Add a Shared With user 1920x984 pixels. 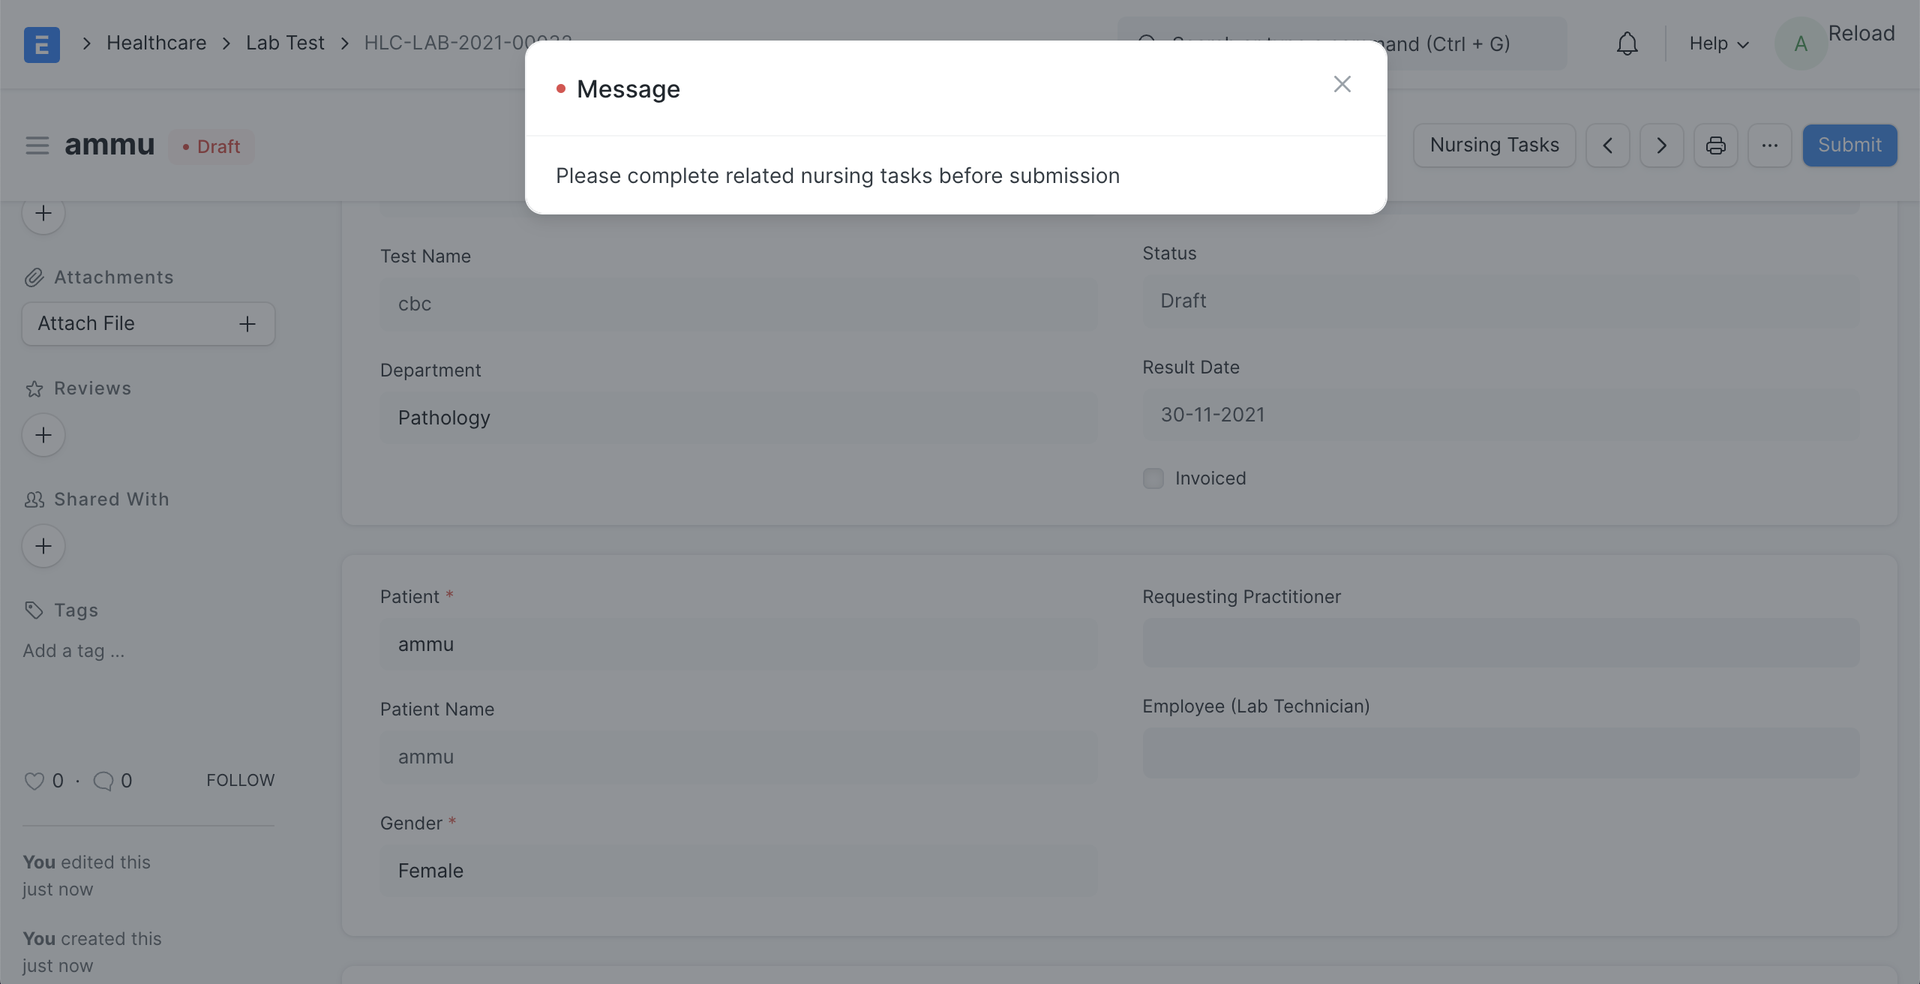pos(43,546)
